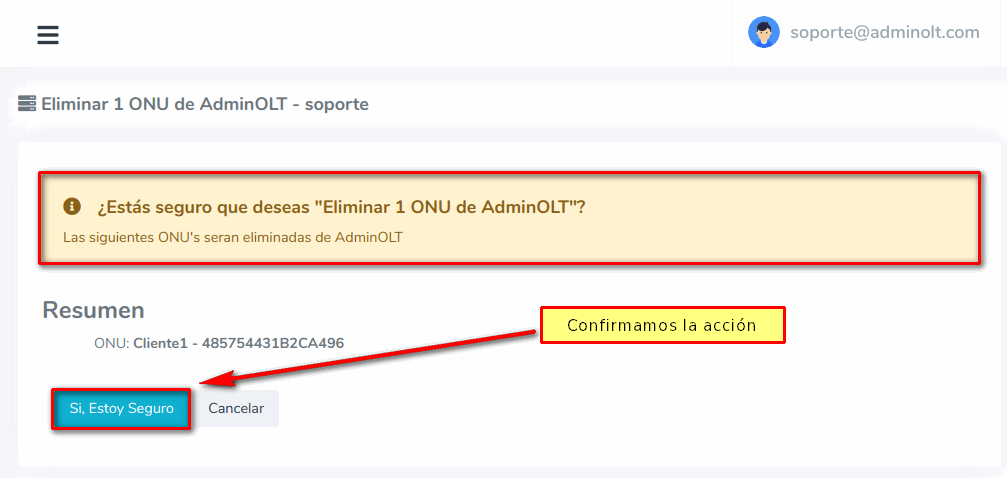Click the "Cliente1" client name text

click(161, 343)
